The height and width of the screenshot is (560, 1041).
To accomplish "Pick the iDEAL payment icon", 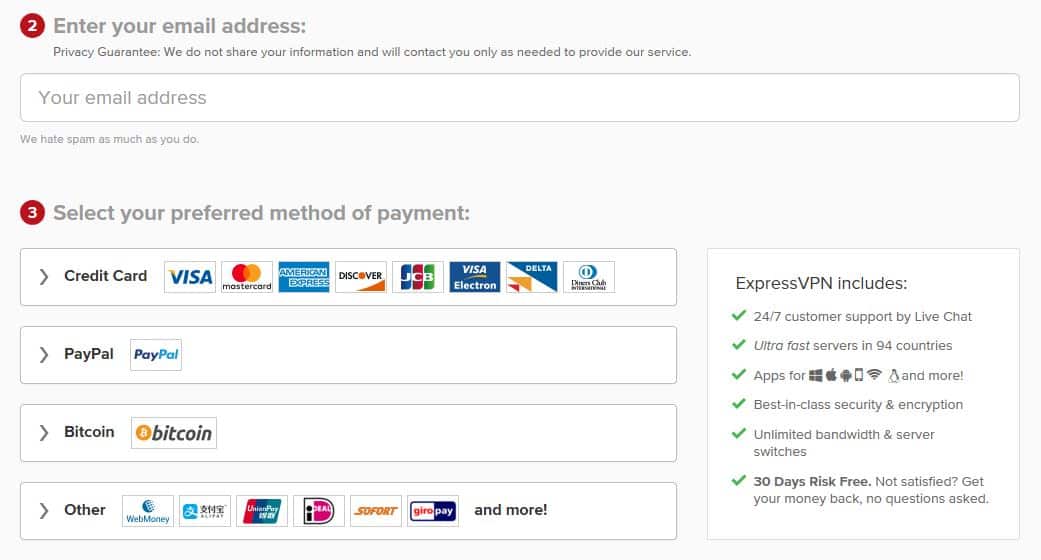I will tap(319, 511).
